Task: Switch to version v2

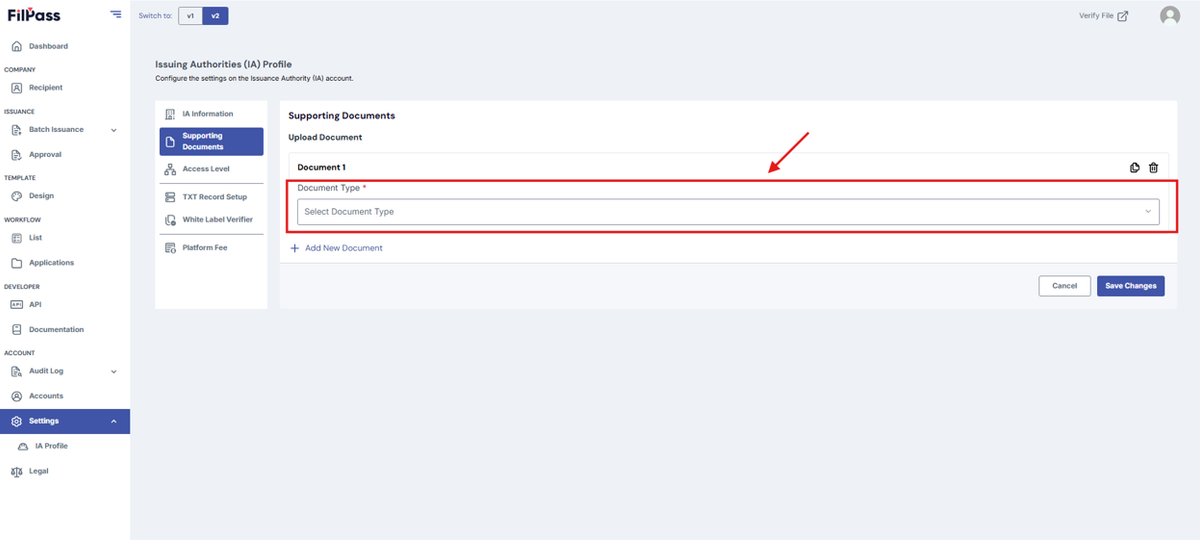Action: coord(215,16)
